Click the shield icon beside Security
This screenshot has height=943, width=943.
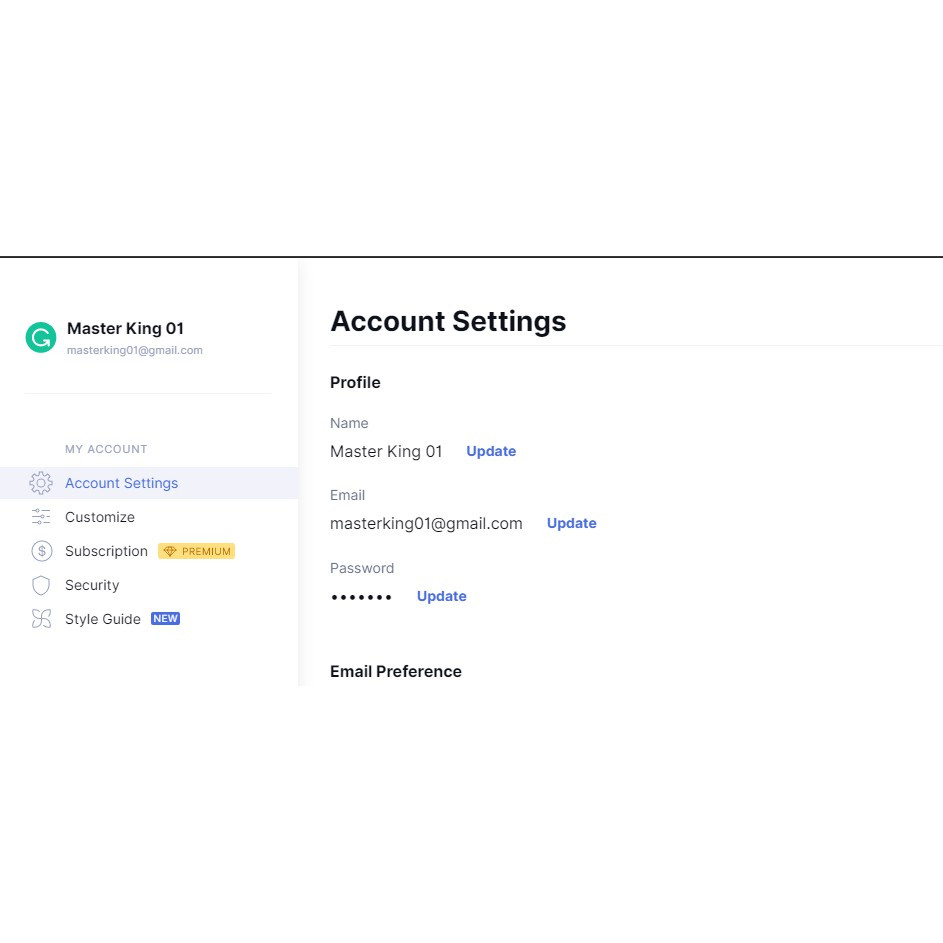[41, 585]
